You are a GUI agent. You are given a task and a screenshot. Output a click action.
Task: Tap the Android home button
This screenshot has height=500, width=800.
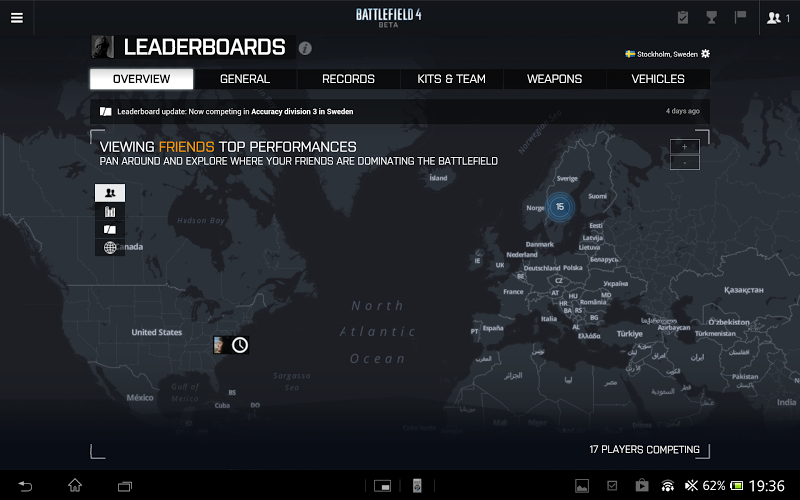tap(75, 485)
